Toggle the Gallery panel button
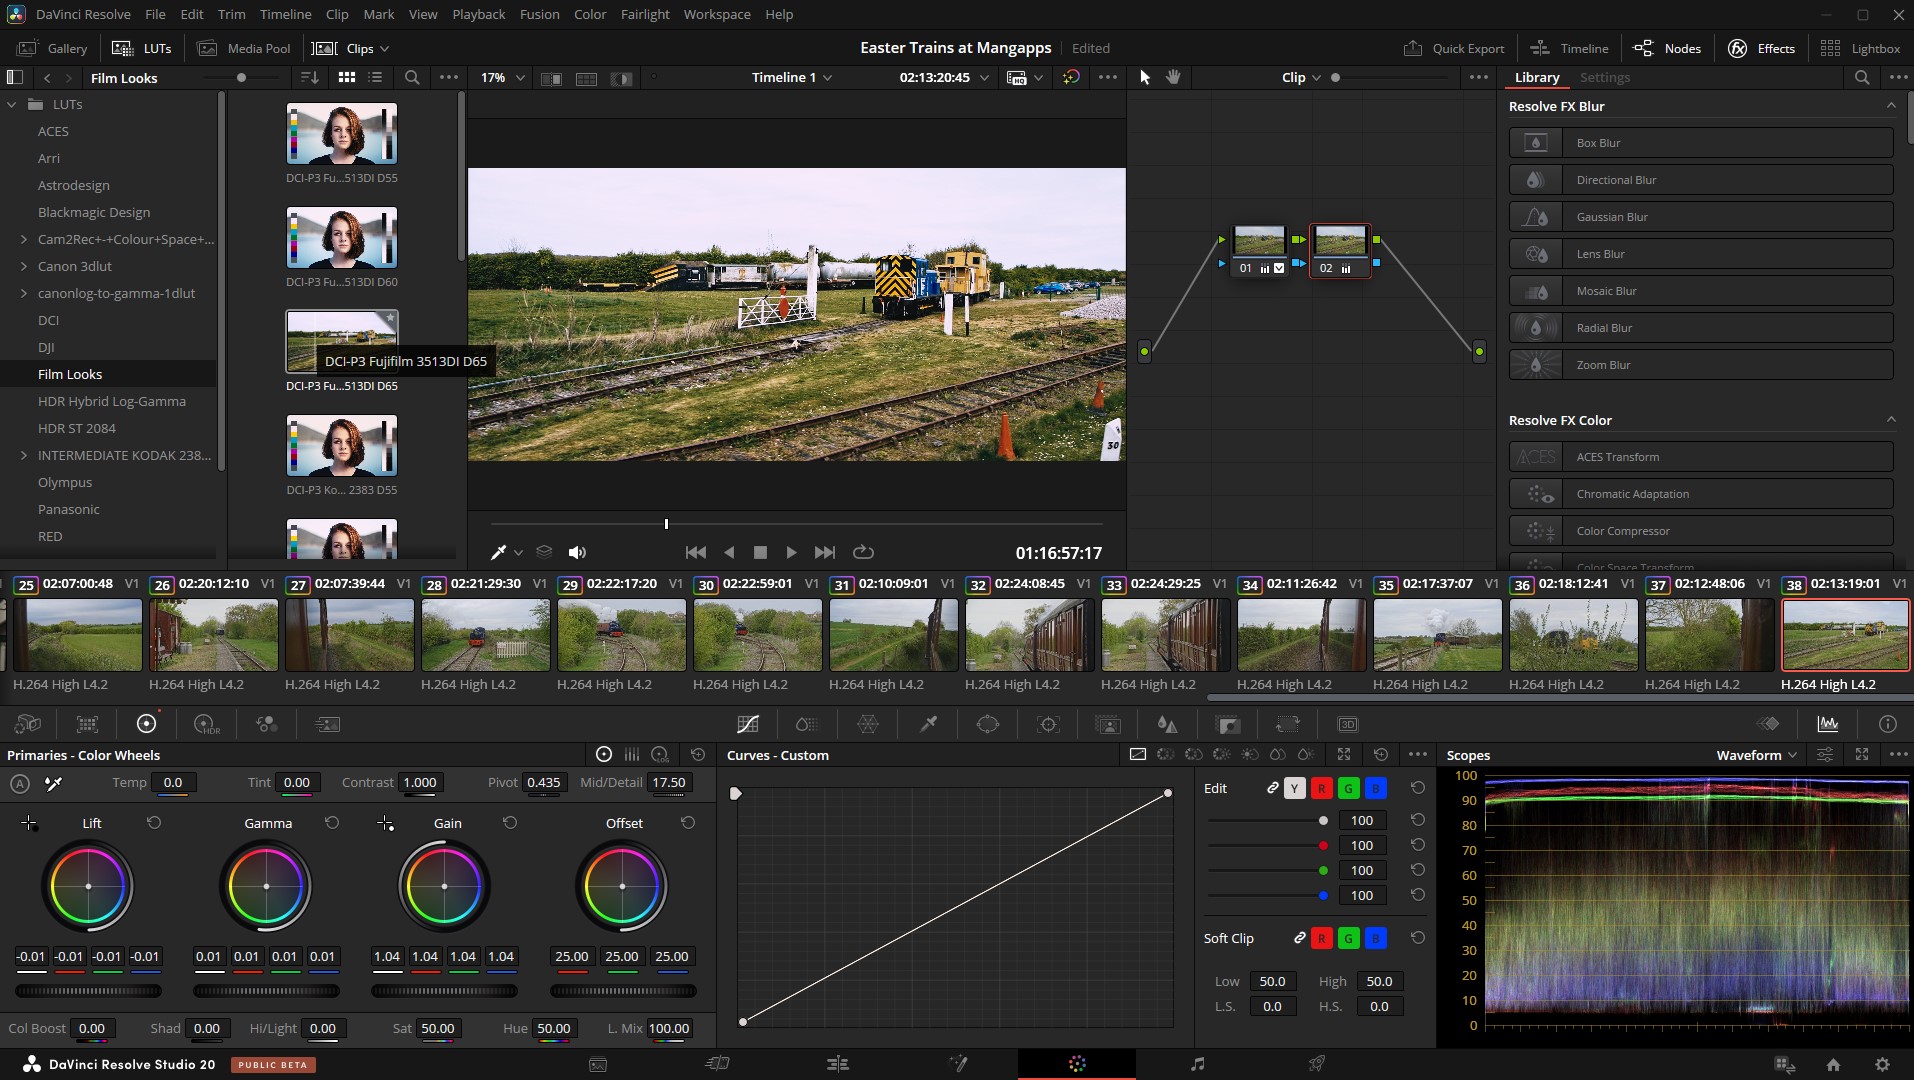 coord(53,48)
